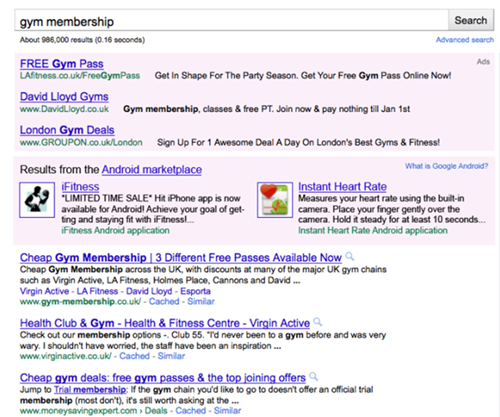The image size is (500, 417).
Task: Open the Esporta sitelink
Action: click(x=195, y=291)
